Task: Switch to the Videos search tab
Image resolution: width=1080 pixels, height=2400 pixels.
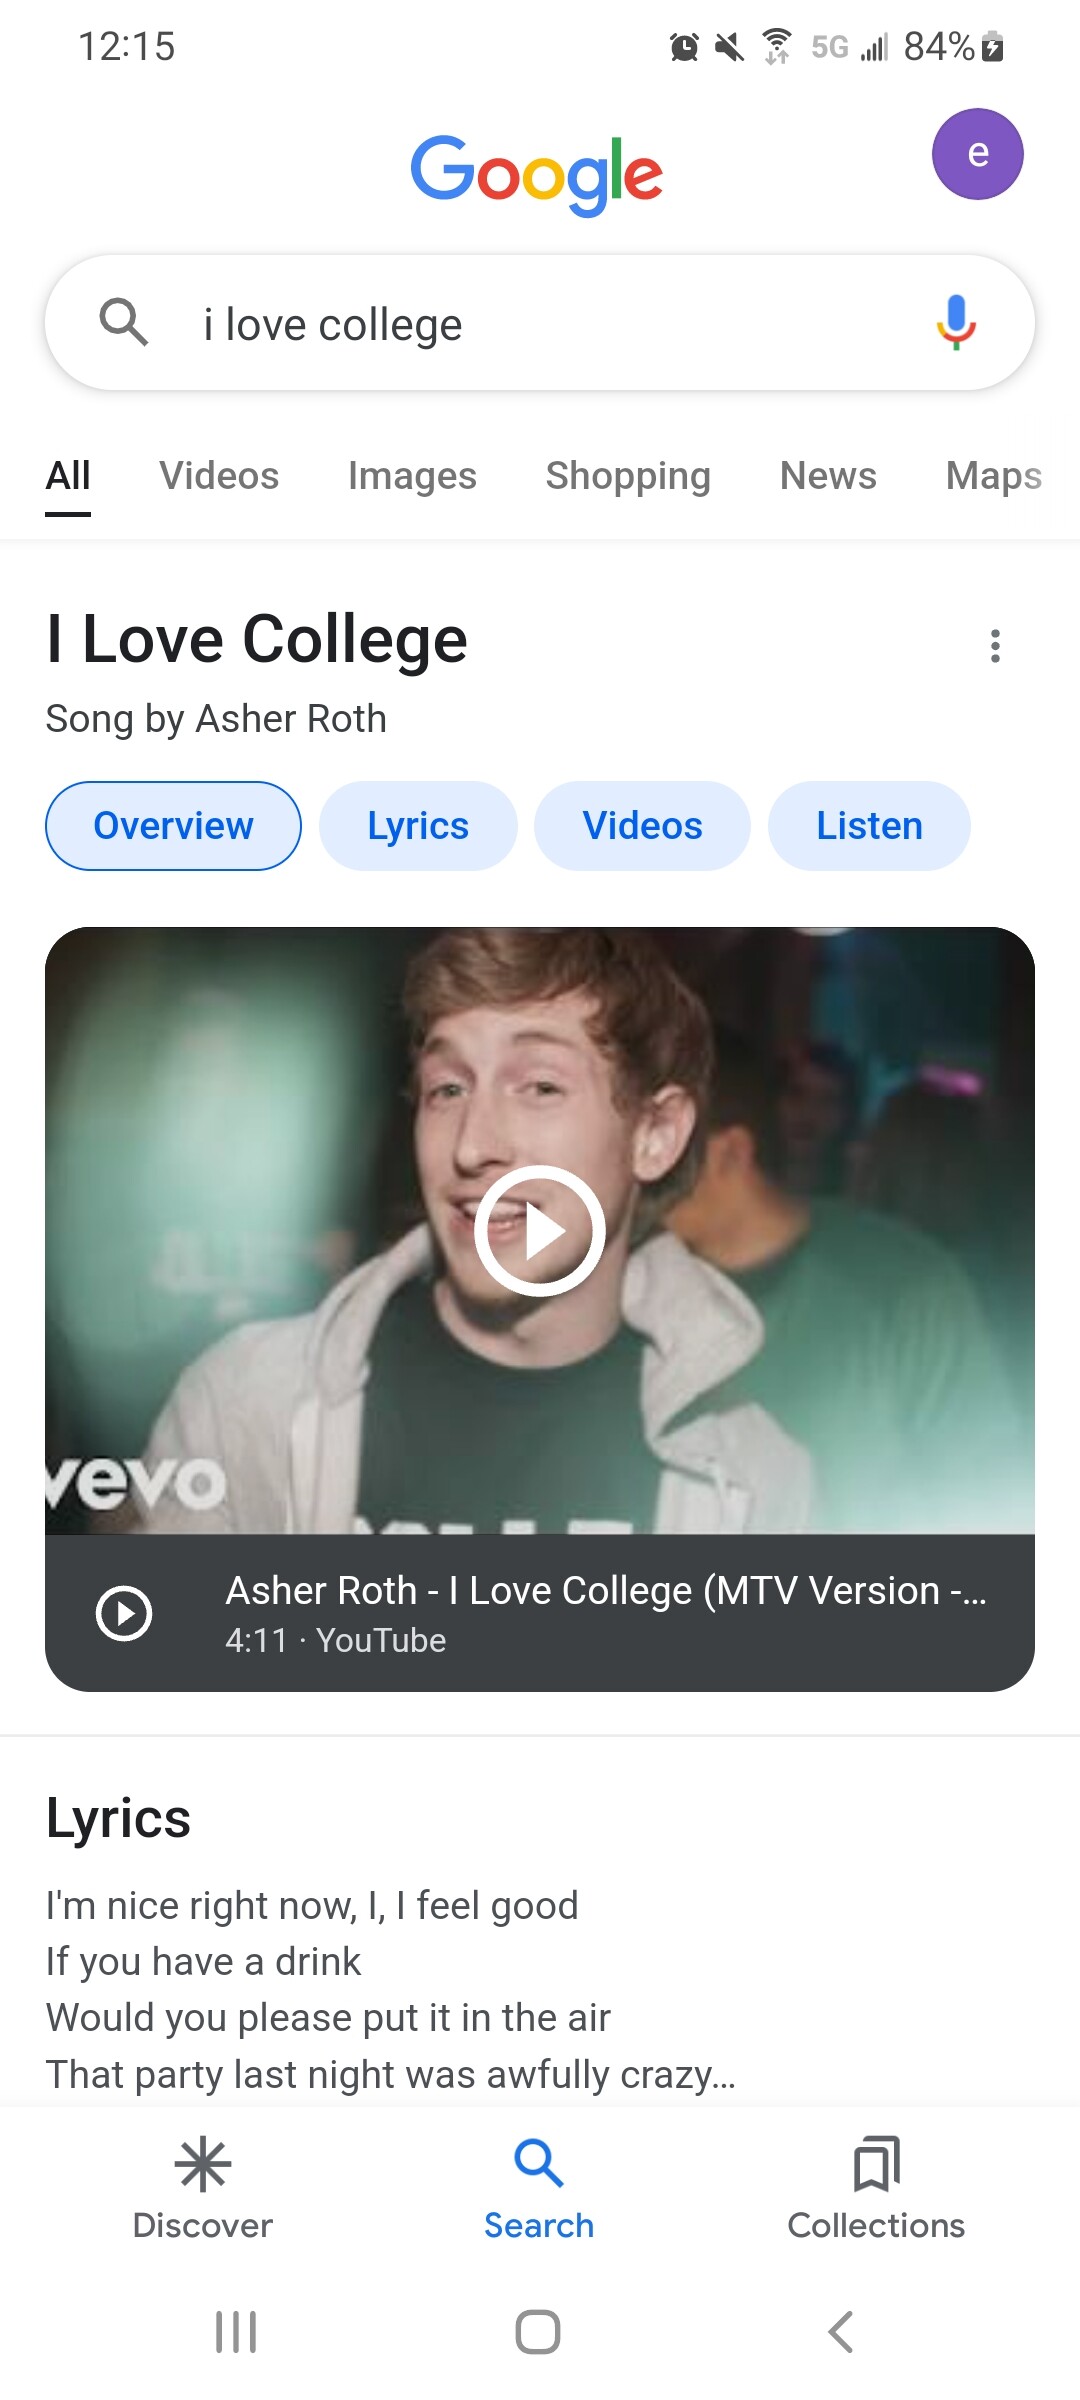Action: tap(219, 476)
